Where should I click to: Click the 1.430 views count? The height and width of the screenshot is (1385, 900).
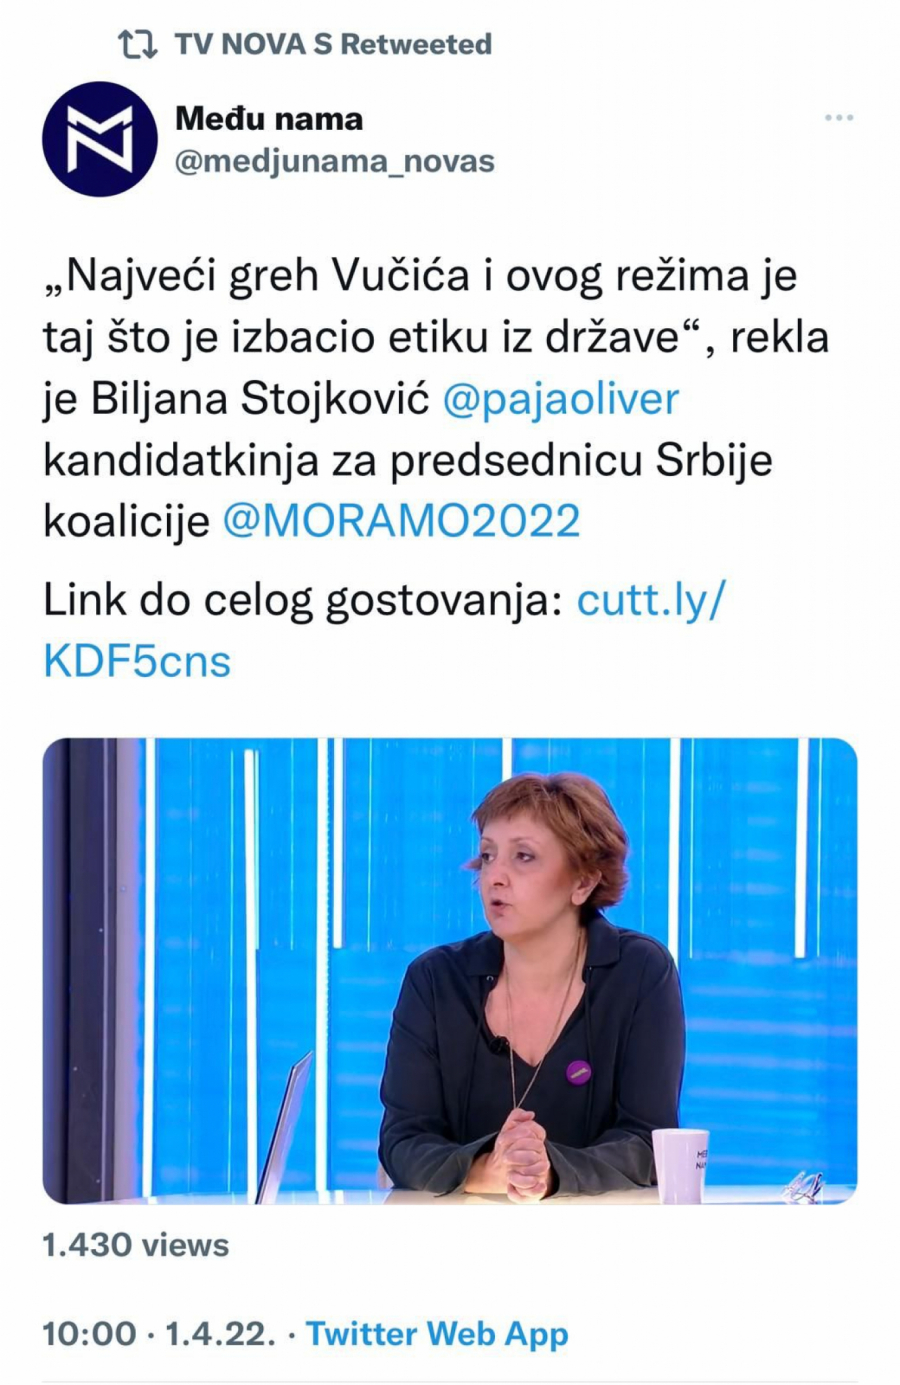point(135,1246)
